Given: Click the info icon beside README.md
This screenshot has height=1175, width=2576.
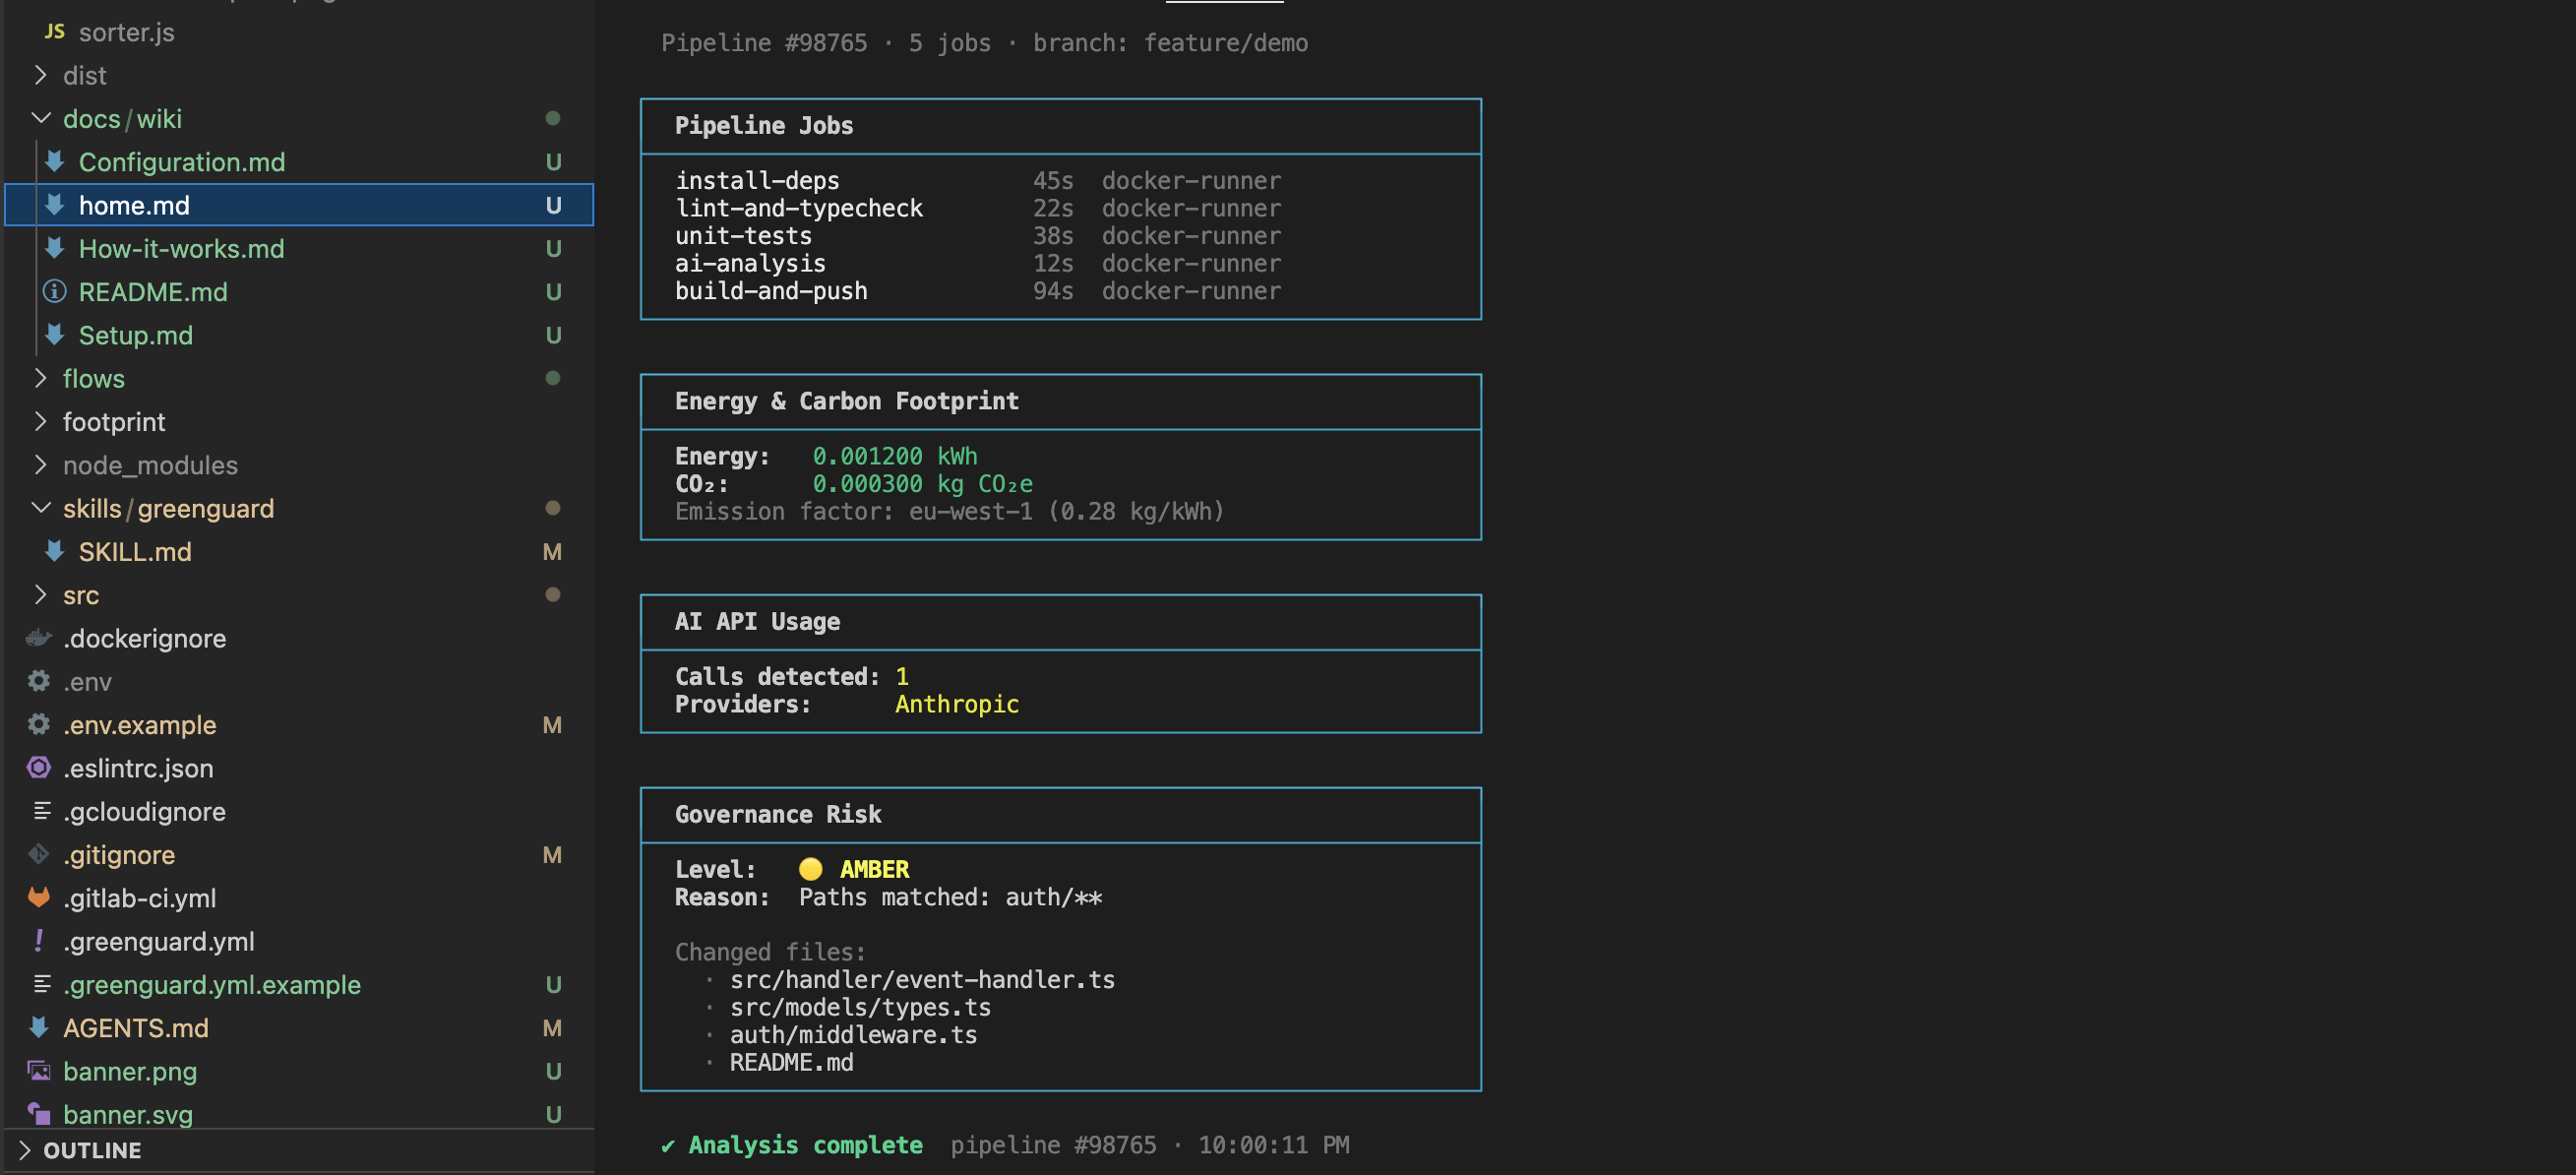Looking at the screenshot, I should coord(55,291).
